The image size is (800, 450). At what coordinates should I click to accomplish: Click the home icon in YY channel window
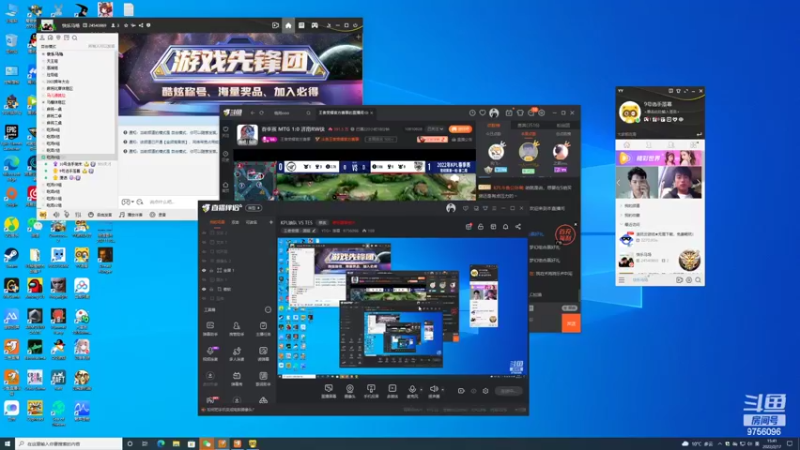click(x=288, y=25)
